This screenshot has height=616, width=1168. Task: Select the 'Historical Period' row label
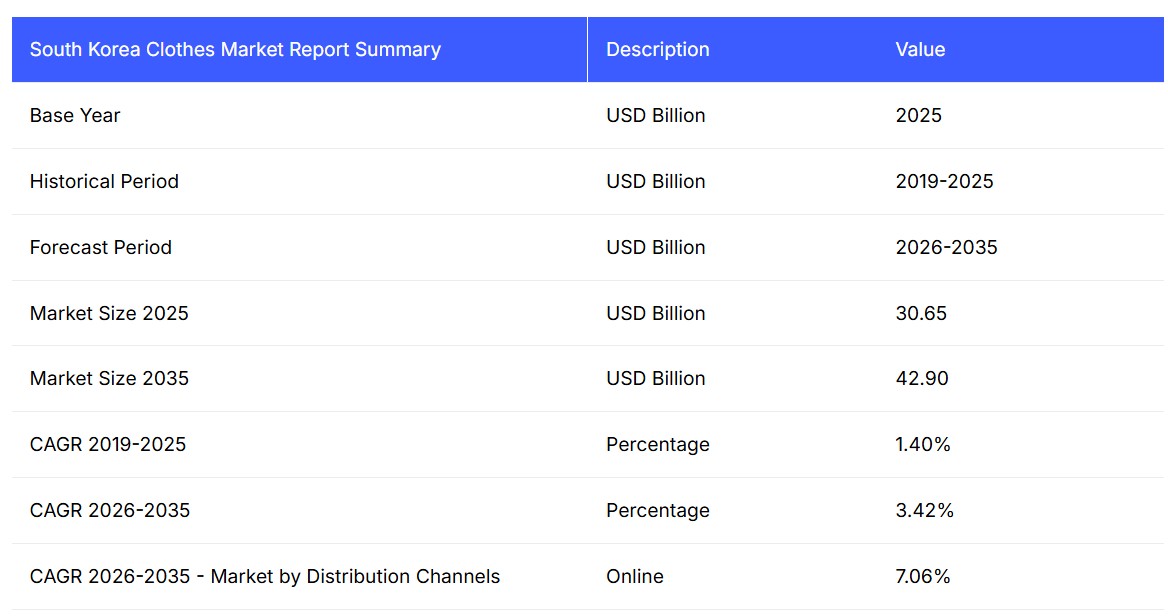(104, 181)
